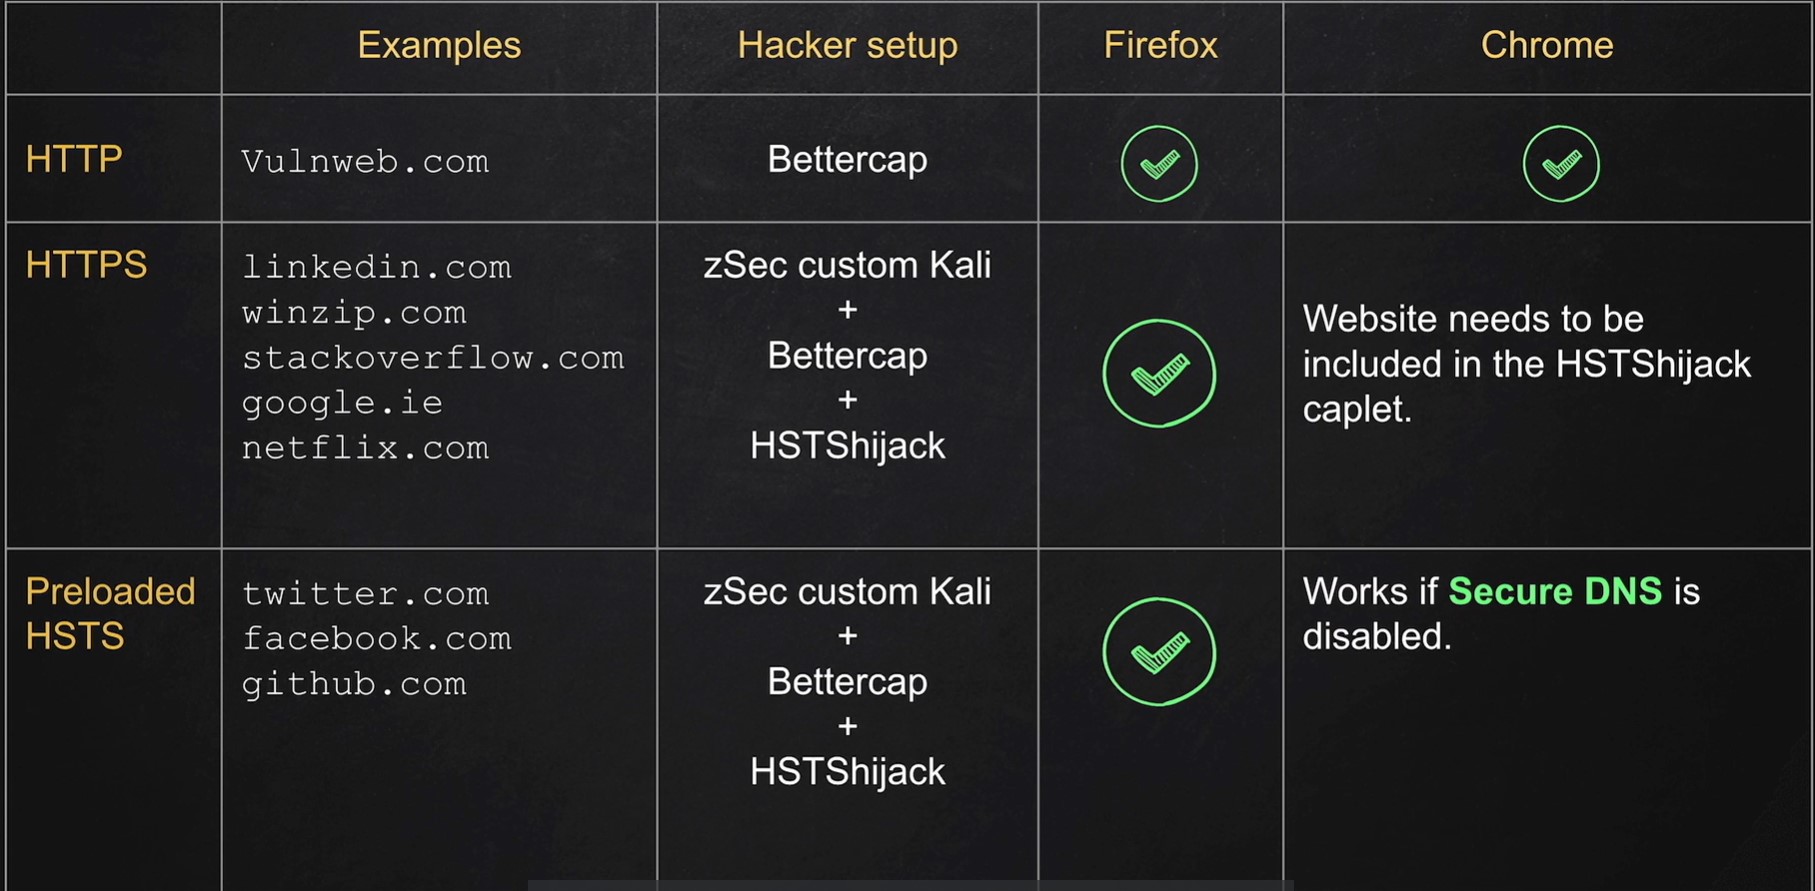Click twitter.com in Preloaded HSTS examples
1815x891 pixels.
[x=365, y=594]
